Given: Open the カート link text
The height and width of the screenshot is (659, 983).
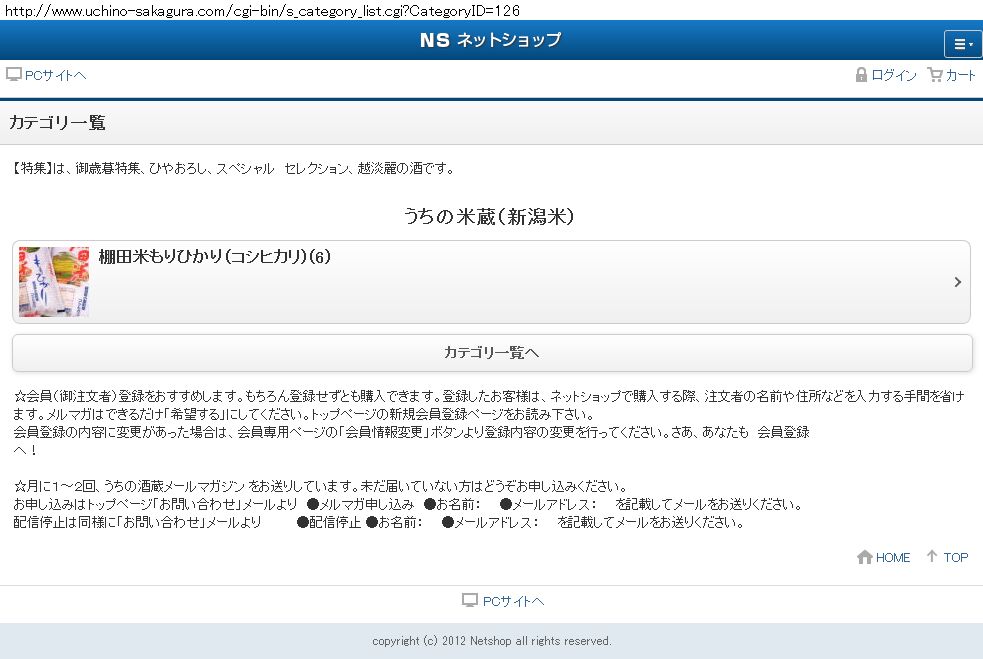Looking at the screenshot, I should pos(961,76).
